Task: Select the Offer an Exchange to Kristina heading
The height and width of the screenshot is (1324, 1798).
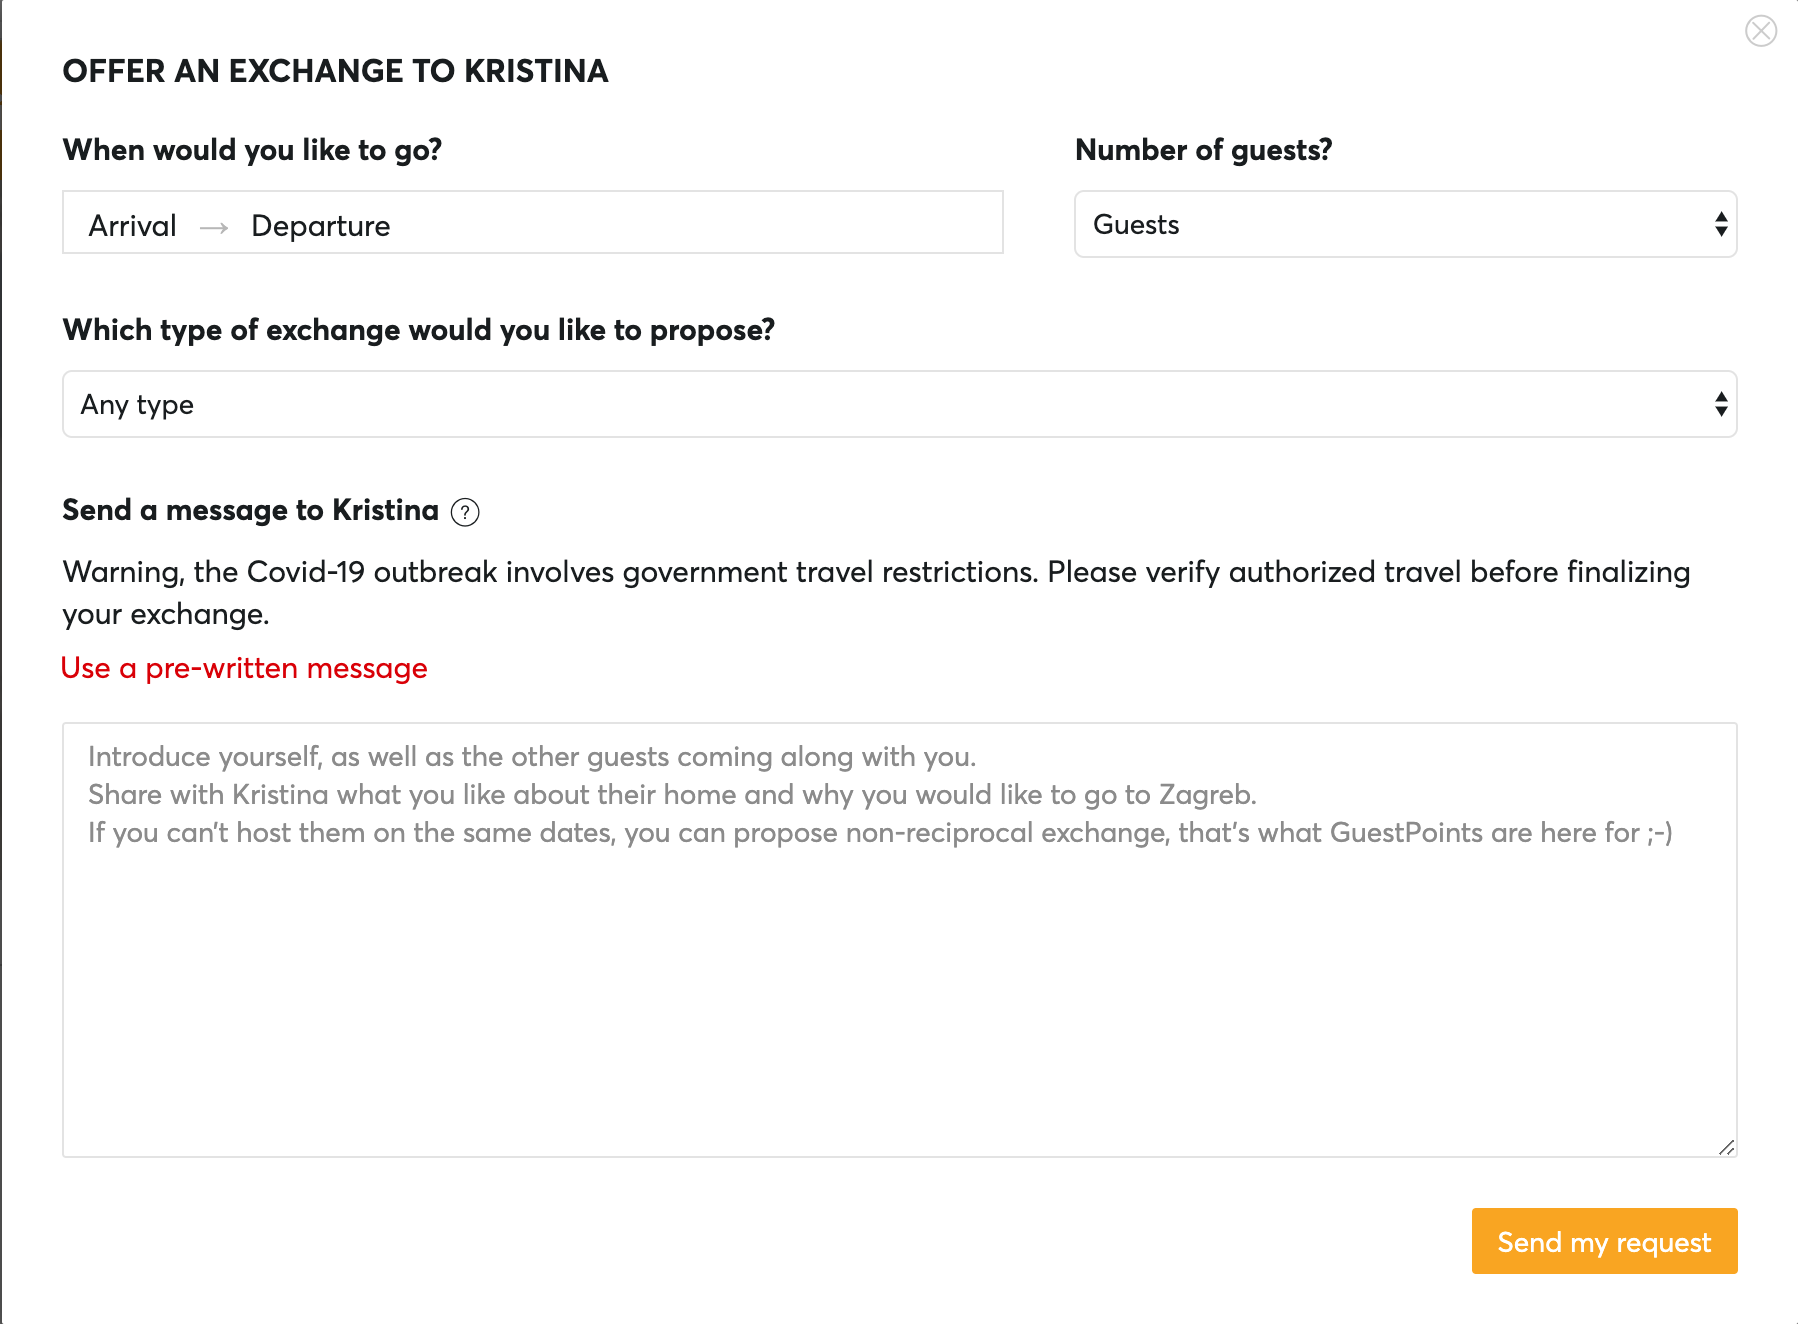Action: tap(335, 71)
